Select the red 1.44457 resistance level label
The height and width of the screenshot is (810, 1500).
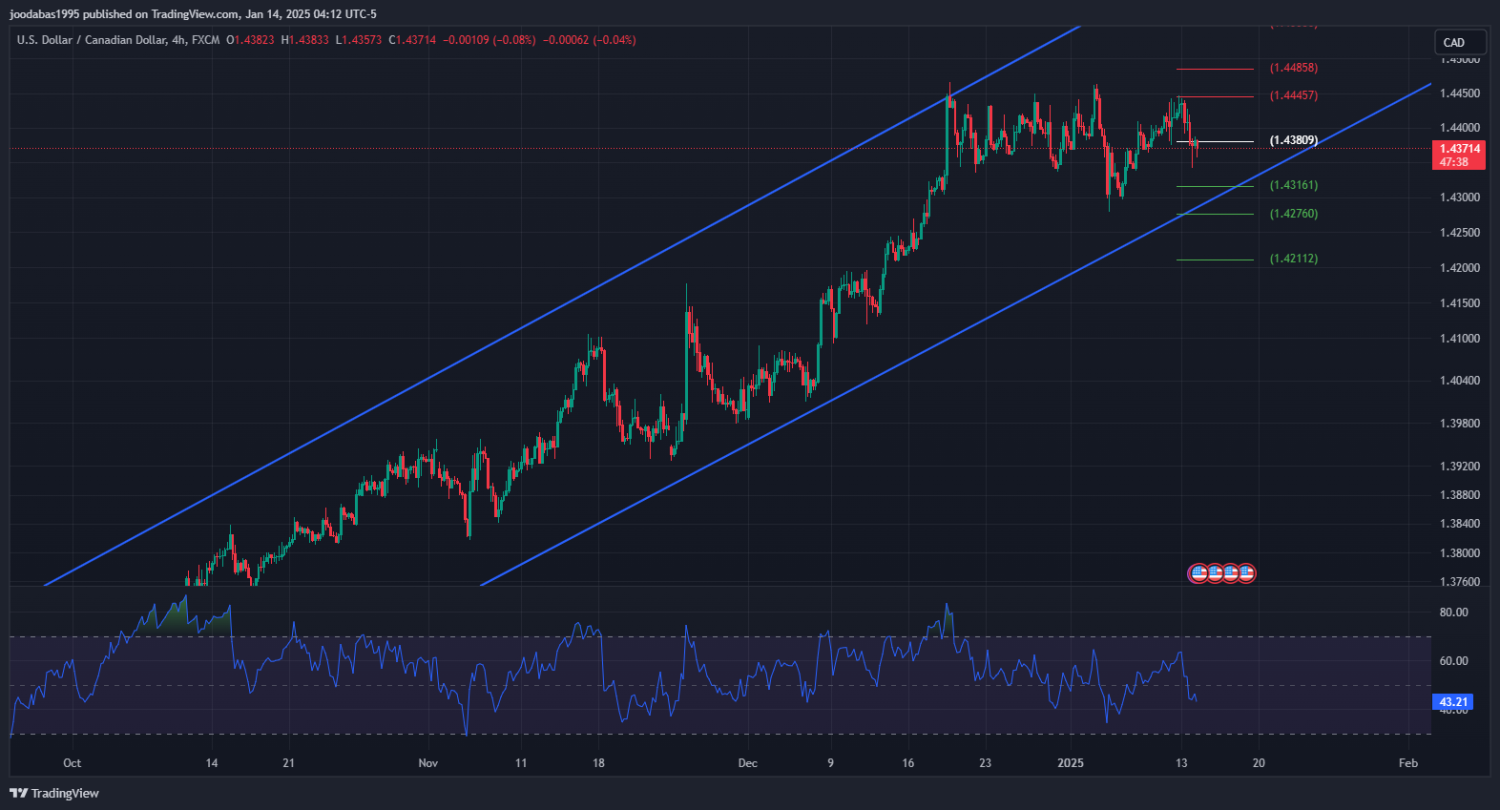[1293, 96]
